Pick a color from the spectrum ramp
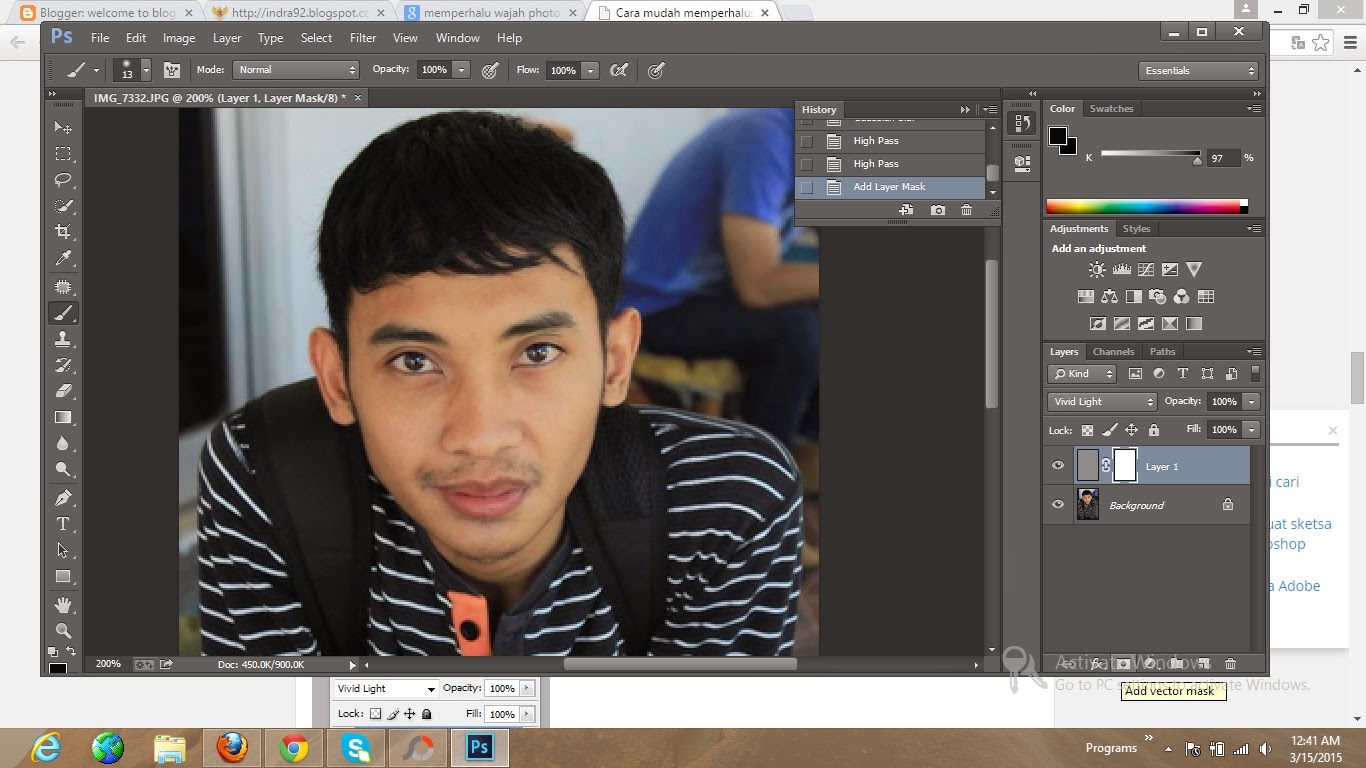The width and height of the screenshot is (1366, 768). click(x=1146, y=207)
